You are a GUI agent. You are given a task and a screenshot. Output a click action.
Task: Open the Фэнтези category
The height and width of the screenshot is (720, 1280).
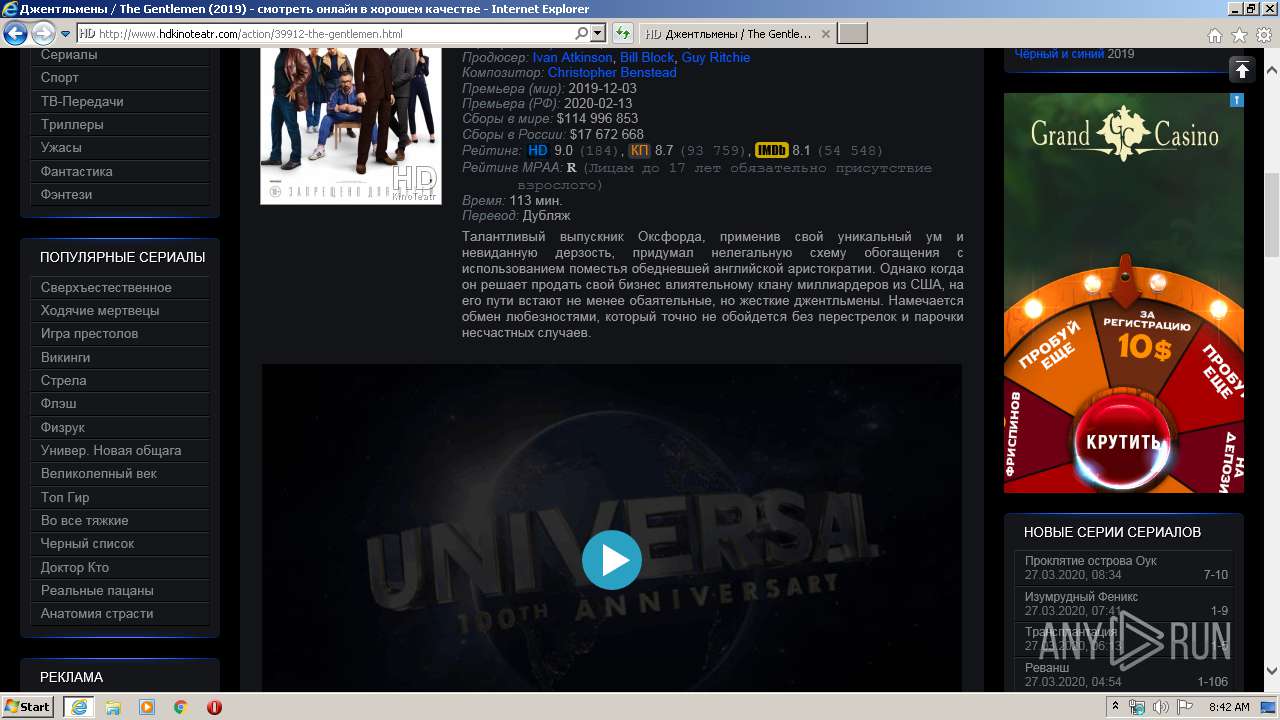coord(120,194)
